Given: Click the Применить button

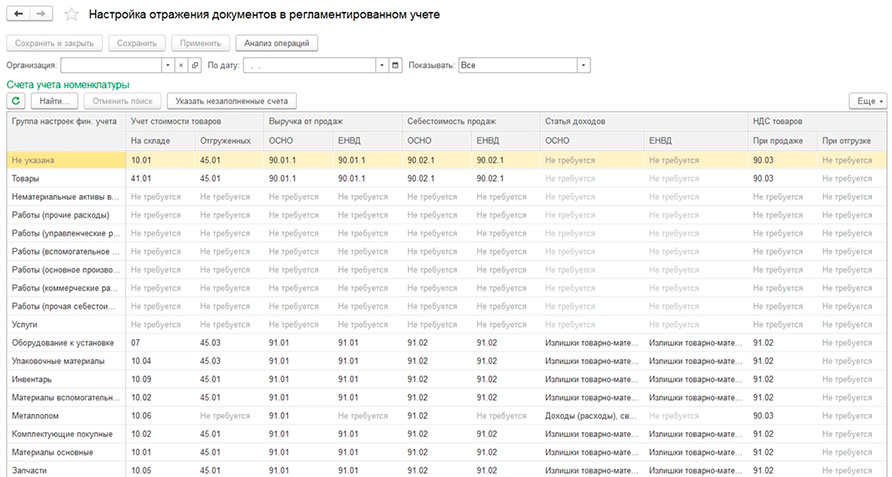Looking at the screenshot, I should click(x=200, y=43).
